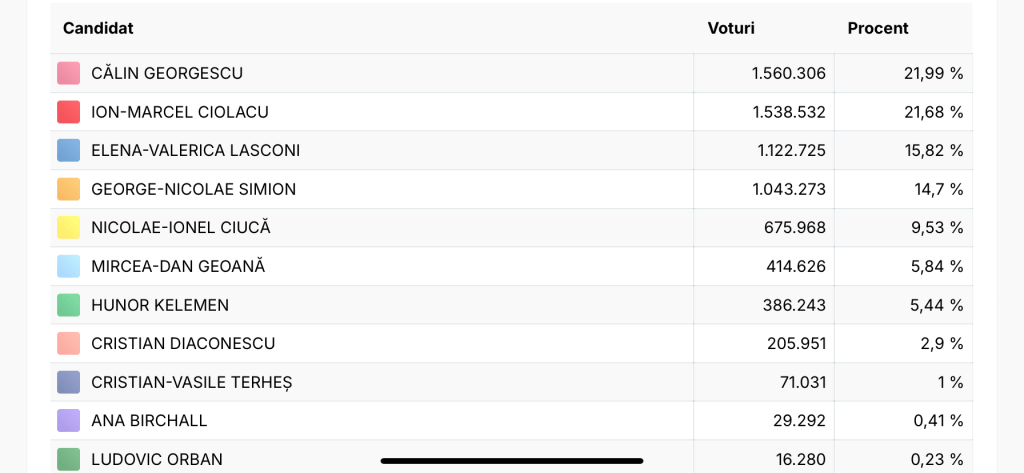Select Ion-Marcel Ciolacu's red color square
Screen dimensions: 1024x473
[68, 112]
